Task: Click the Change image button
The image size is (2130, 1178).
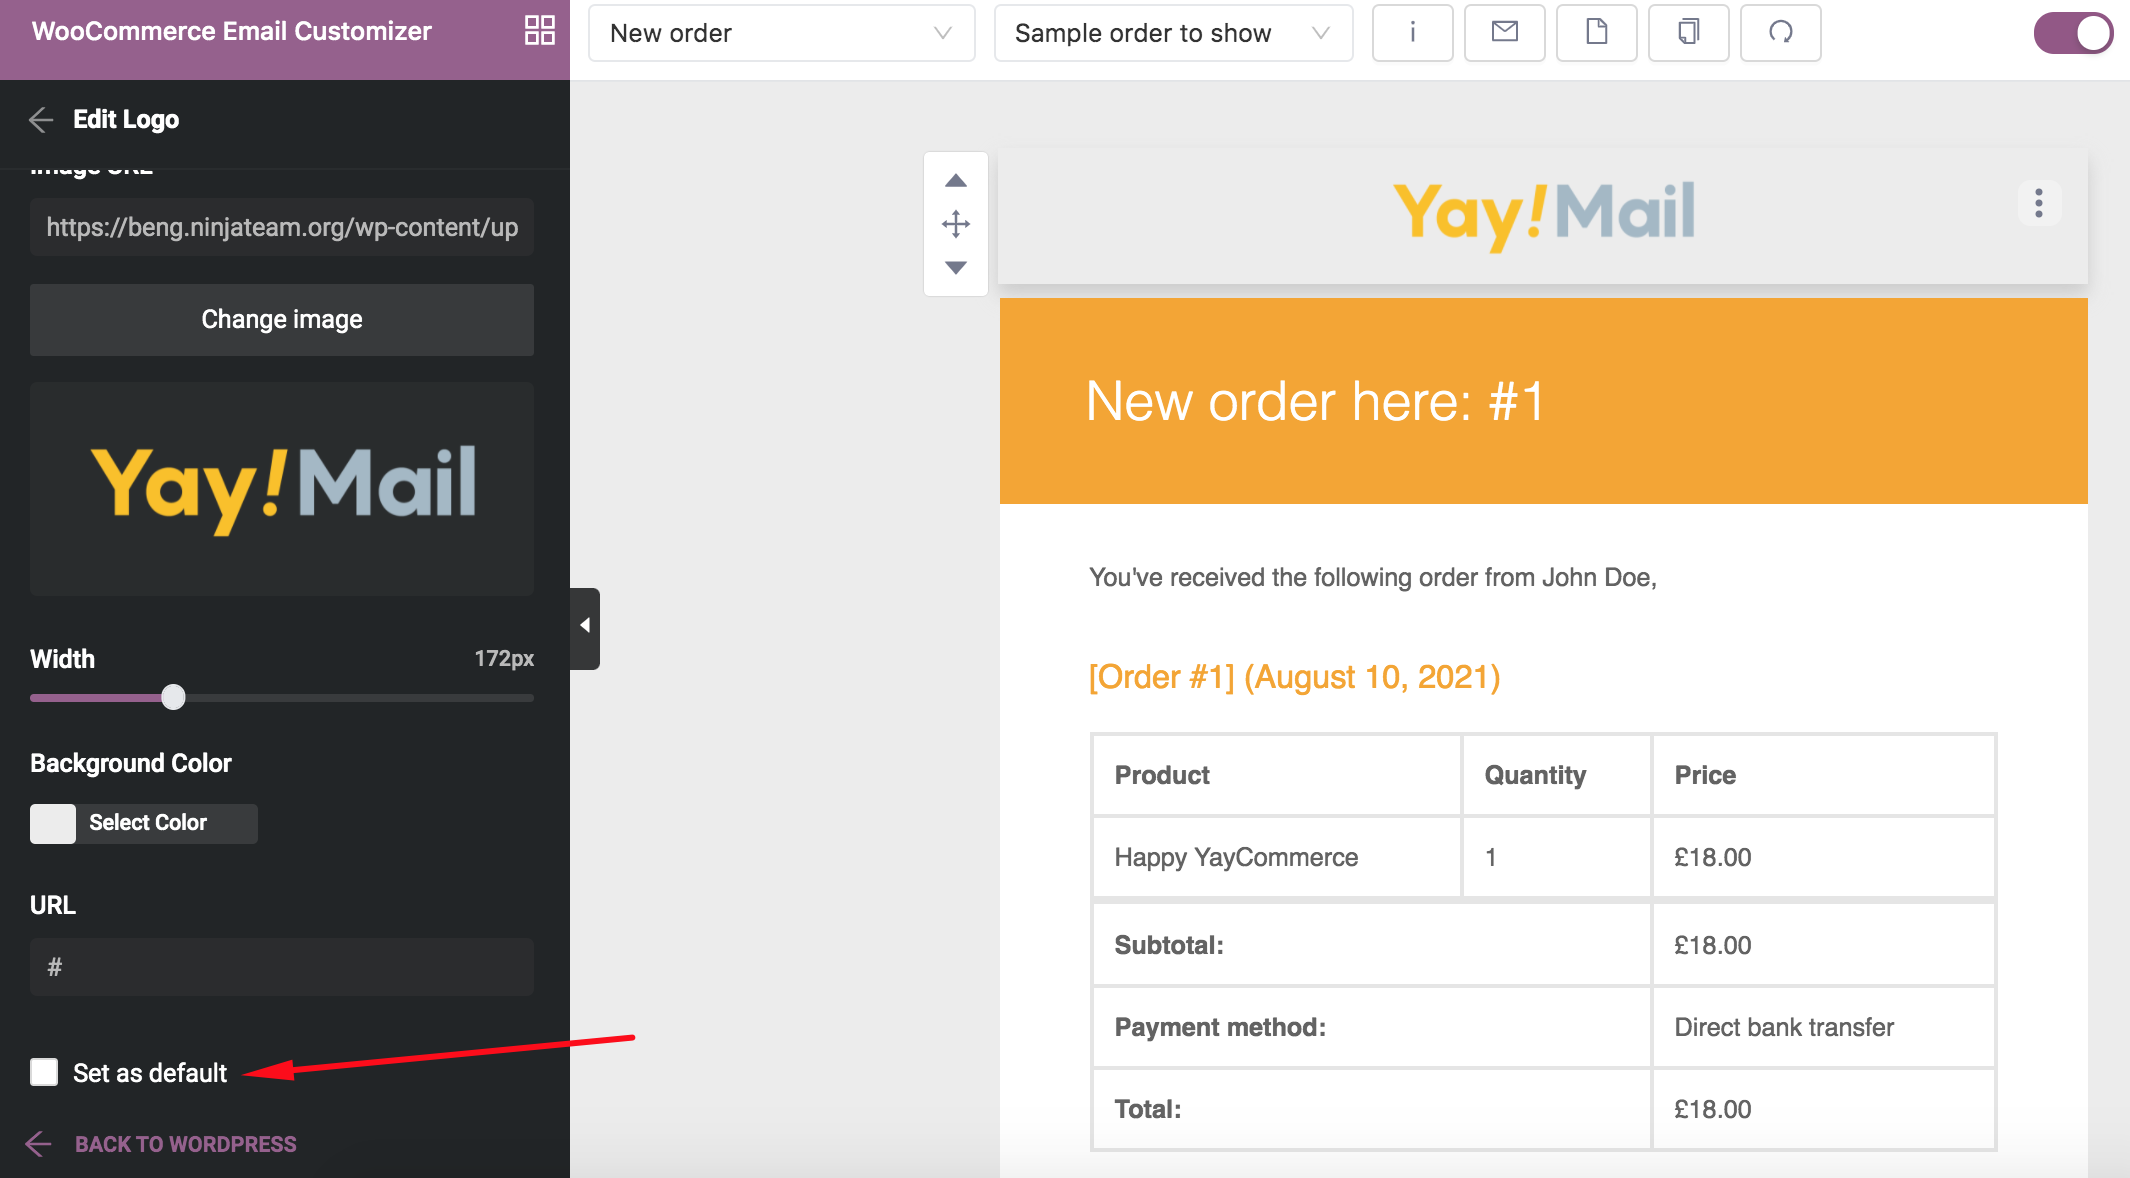Action: [x=282, y=320]
